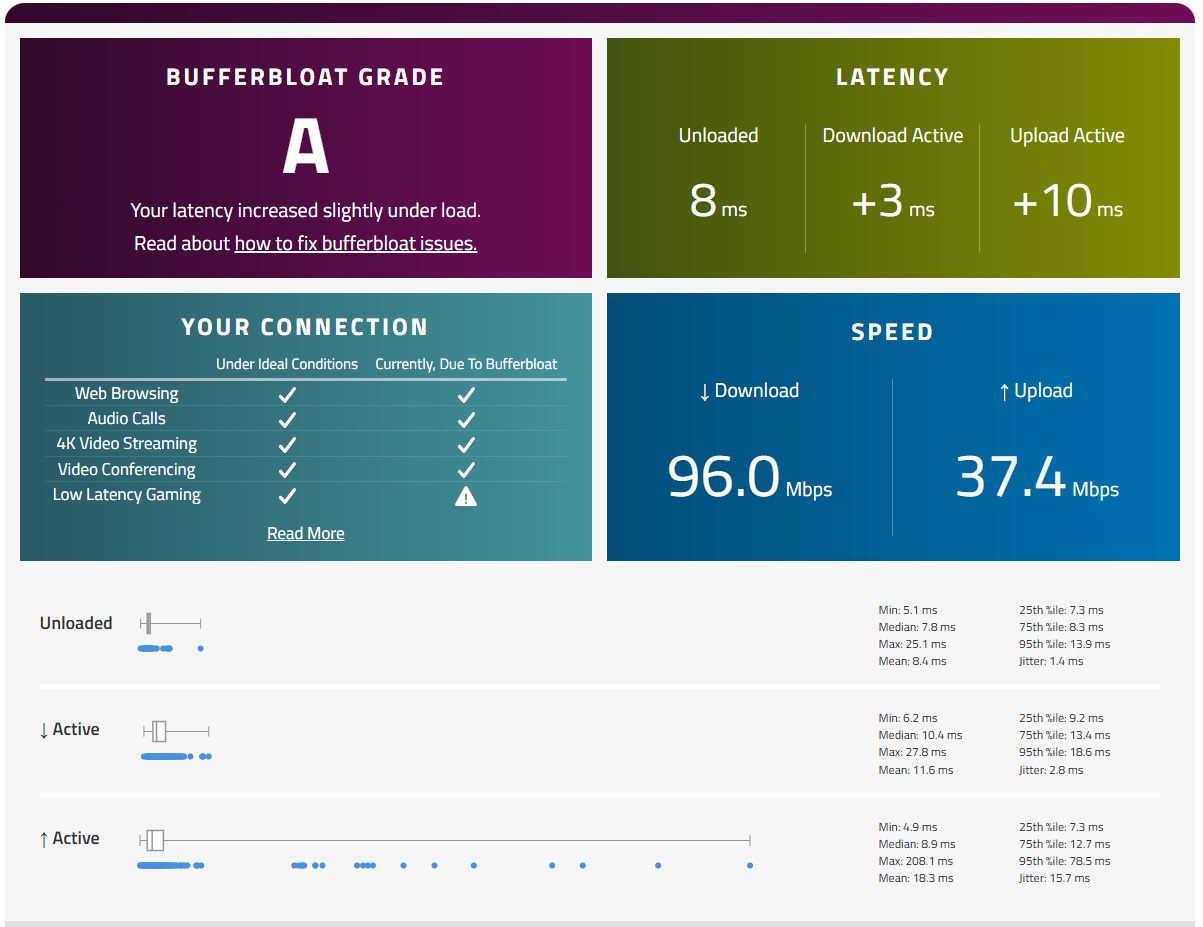This screenshot has width=1203, height=927.
Task: Click the Low Latency Gaming warning triangle icon
Action: (x=466, y=495)
